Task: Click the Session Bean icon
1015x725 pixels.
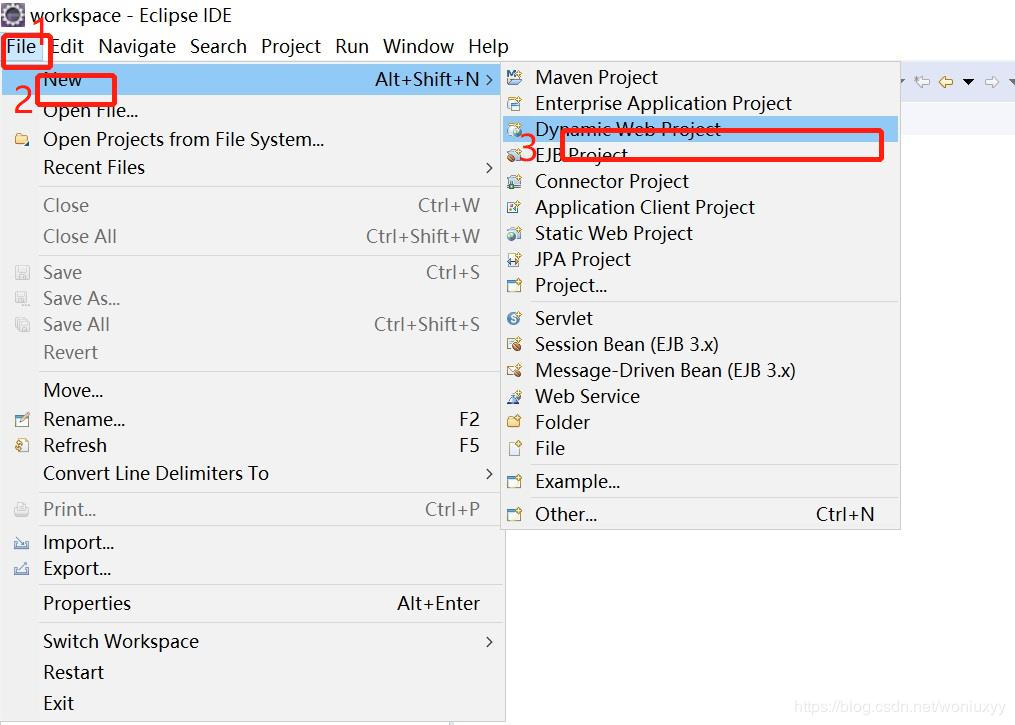Action: 515,344
